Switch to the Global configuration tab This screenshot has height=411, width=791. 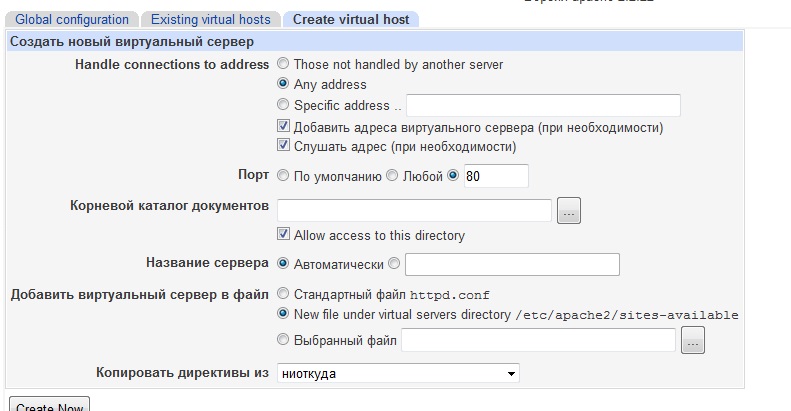click(72, 19)
